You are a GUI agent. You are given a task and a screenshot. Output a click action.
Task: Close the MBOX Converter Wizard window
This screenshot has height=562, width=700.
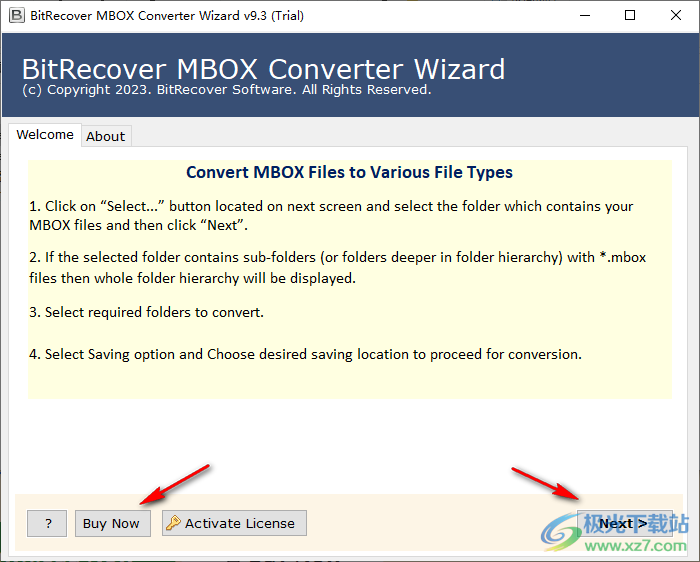[x=676, y=16]
